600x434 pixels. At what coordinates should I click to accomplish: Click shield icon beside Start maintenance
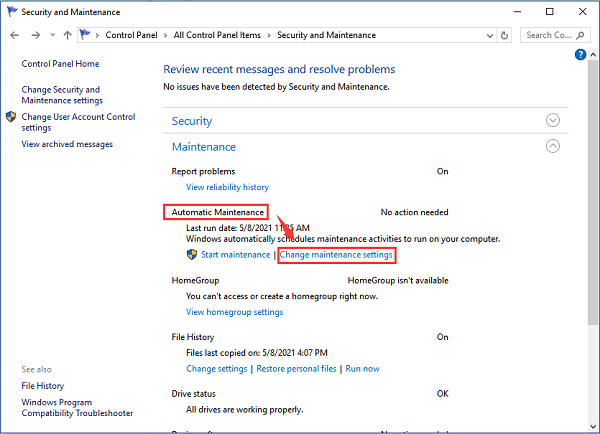coord(192,255)
